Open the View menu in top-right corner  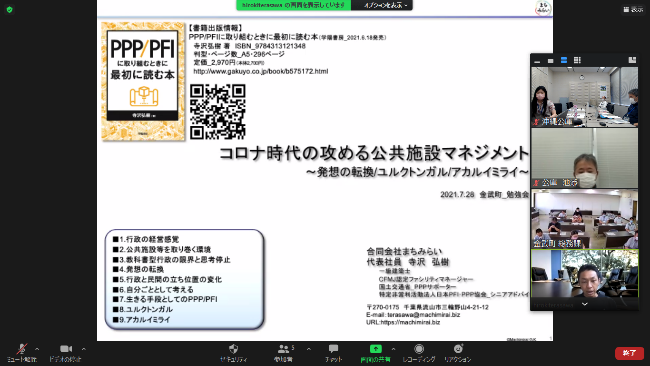633,9
